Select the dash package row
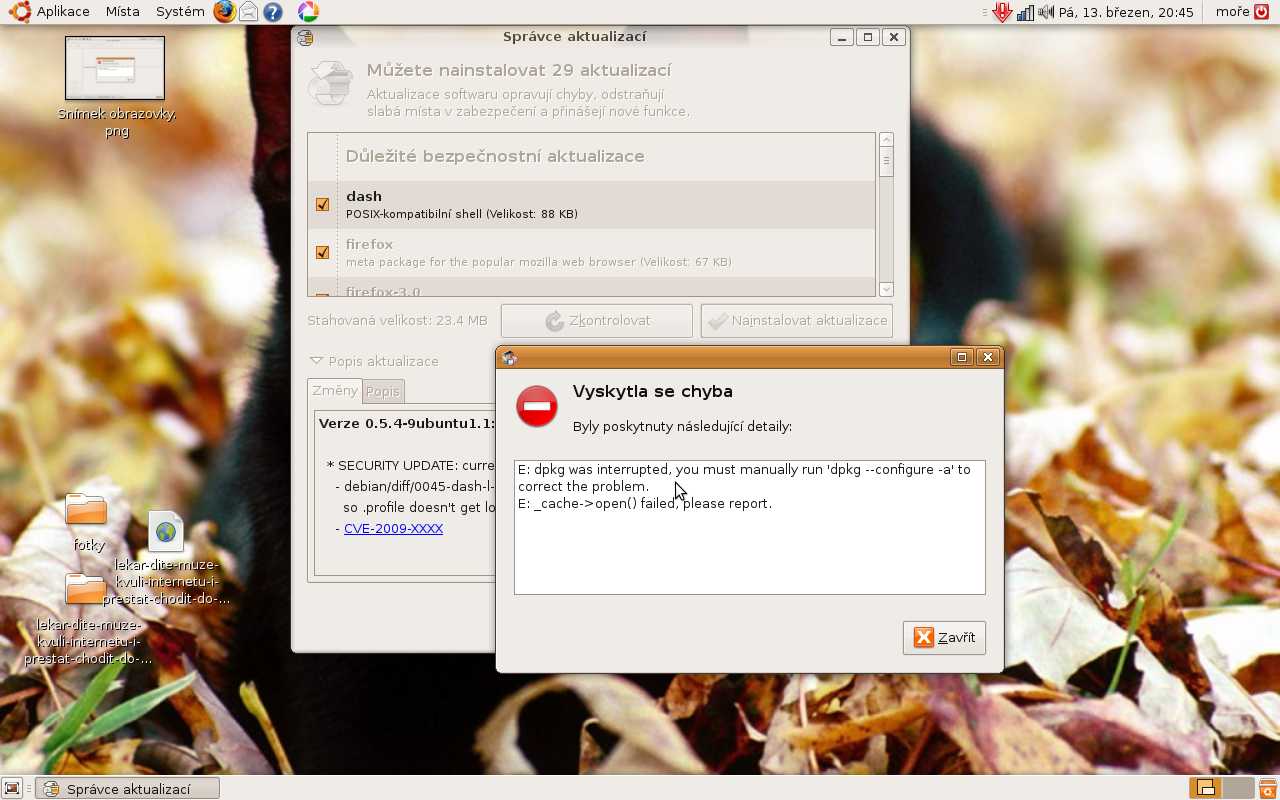This screenshot has width=1280, height=800. (591, 204)
